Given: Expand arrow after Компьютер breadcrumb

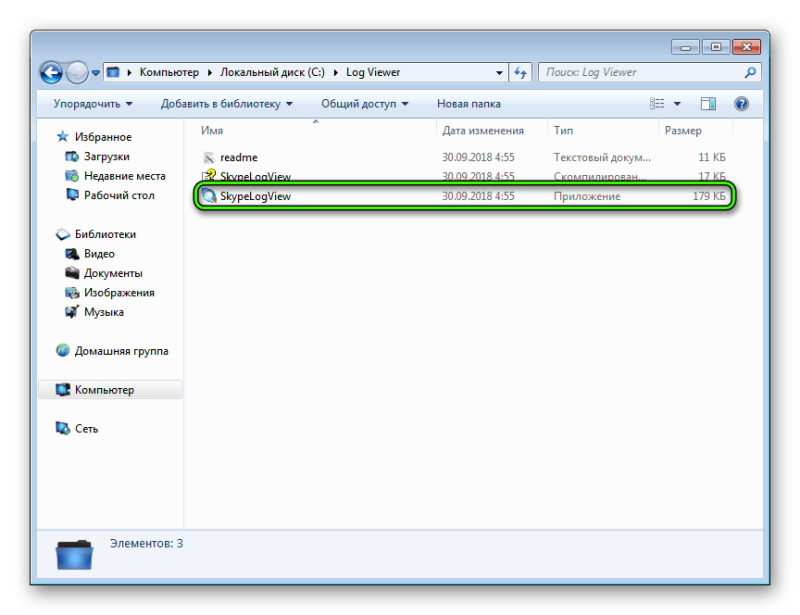Looking at the screenshot, I should click(210, 72).
